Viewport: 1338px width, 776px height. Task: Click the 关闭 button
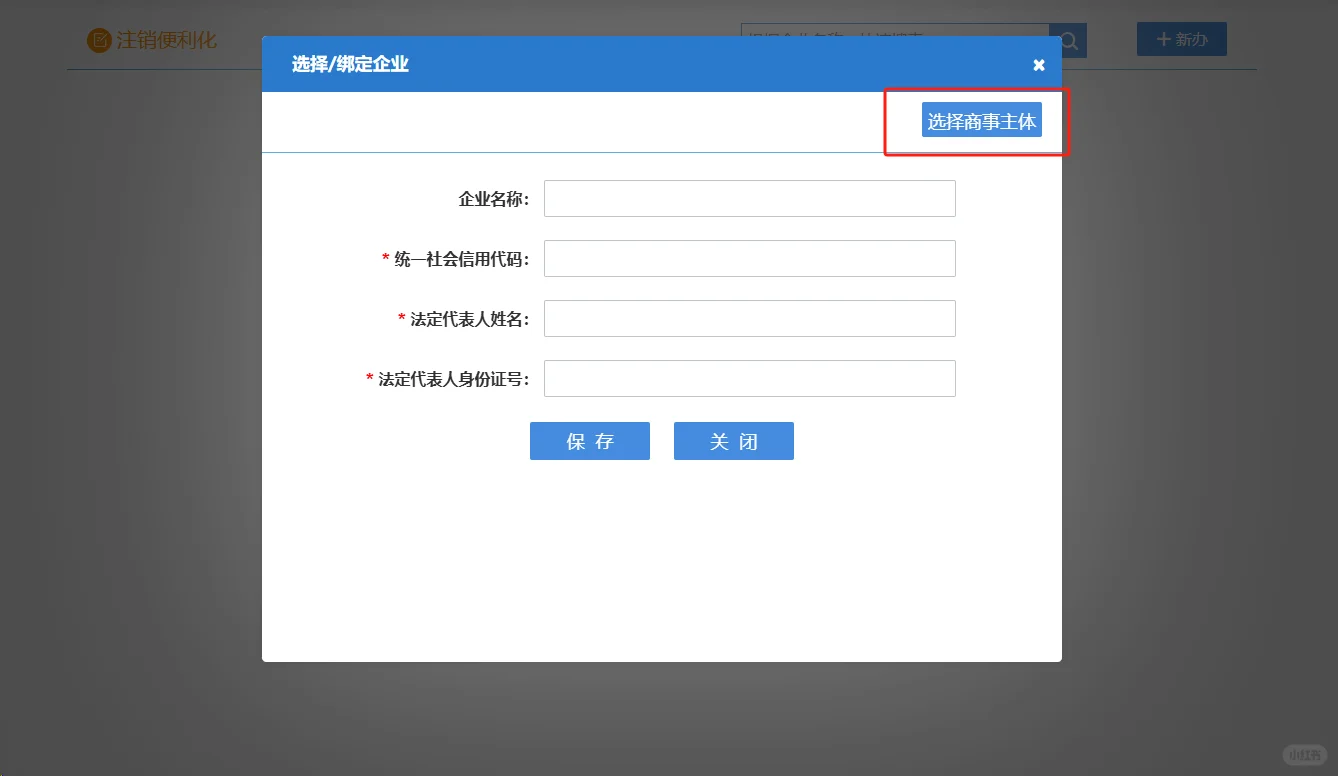coord(733,440)
